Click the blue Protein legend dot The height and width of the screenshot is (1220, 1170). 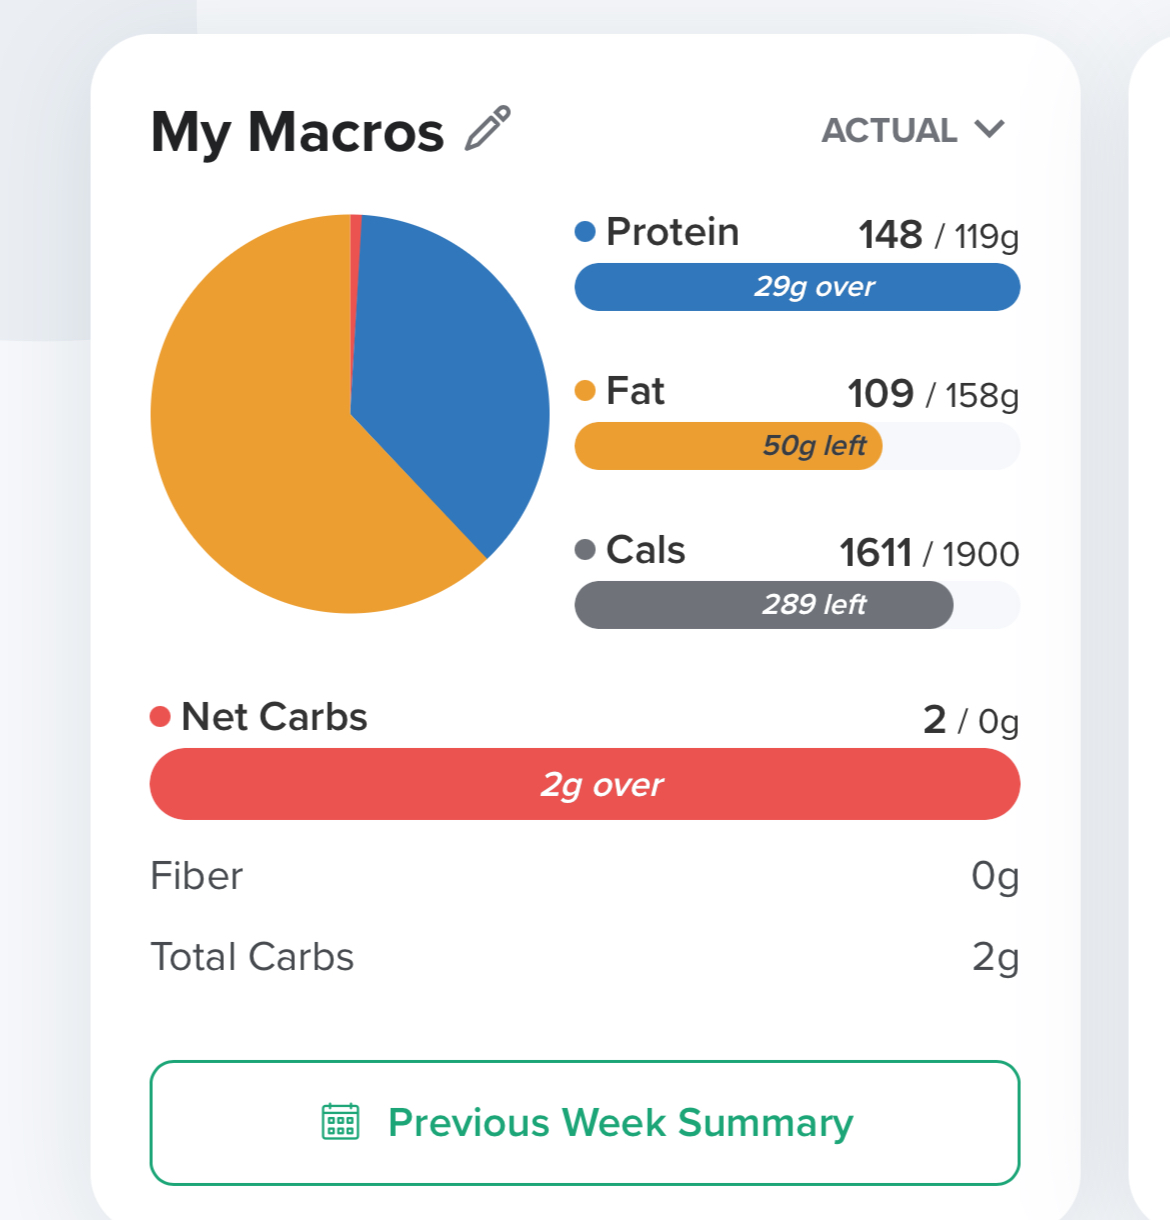(585, 232)
